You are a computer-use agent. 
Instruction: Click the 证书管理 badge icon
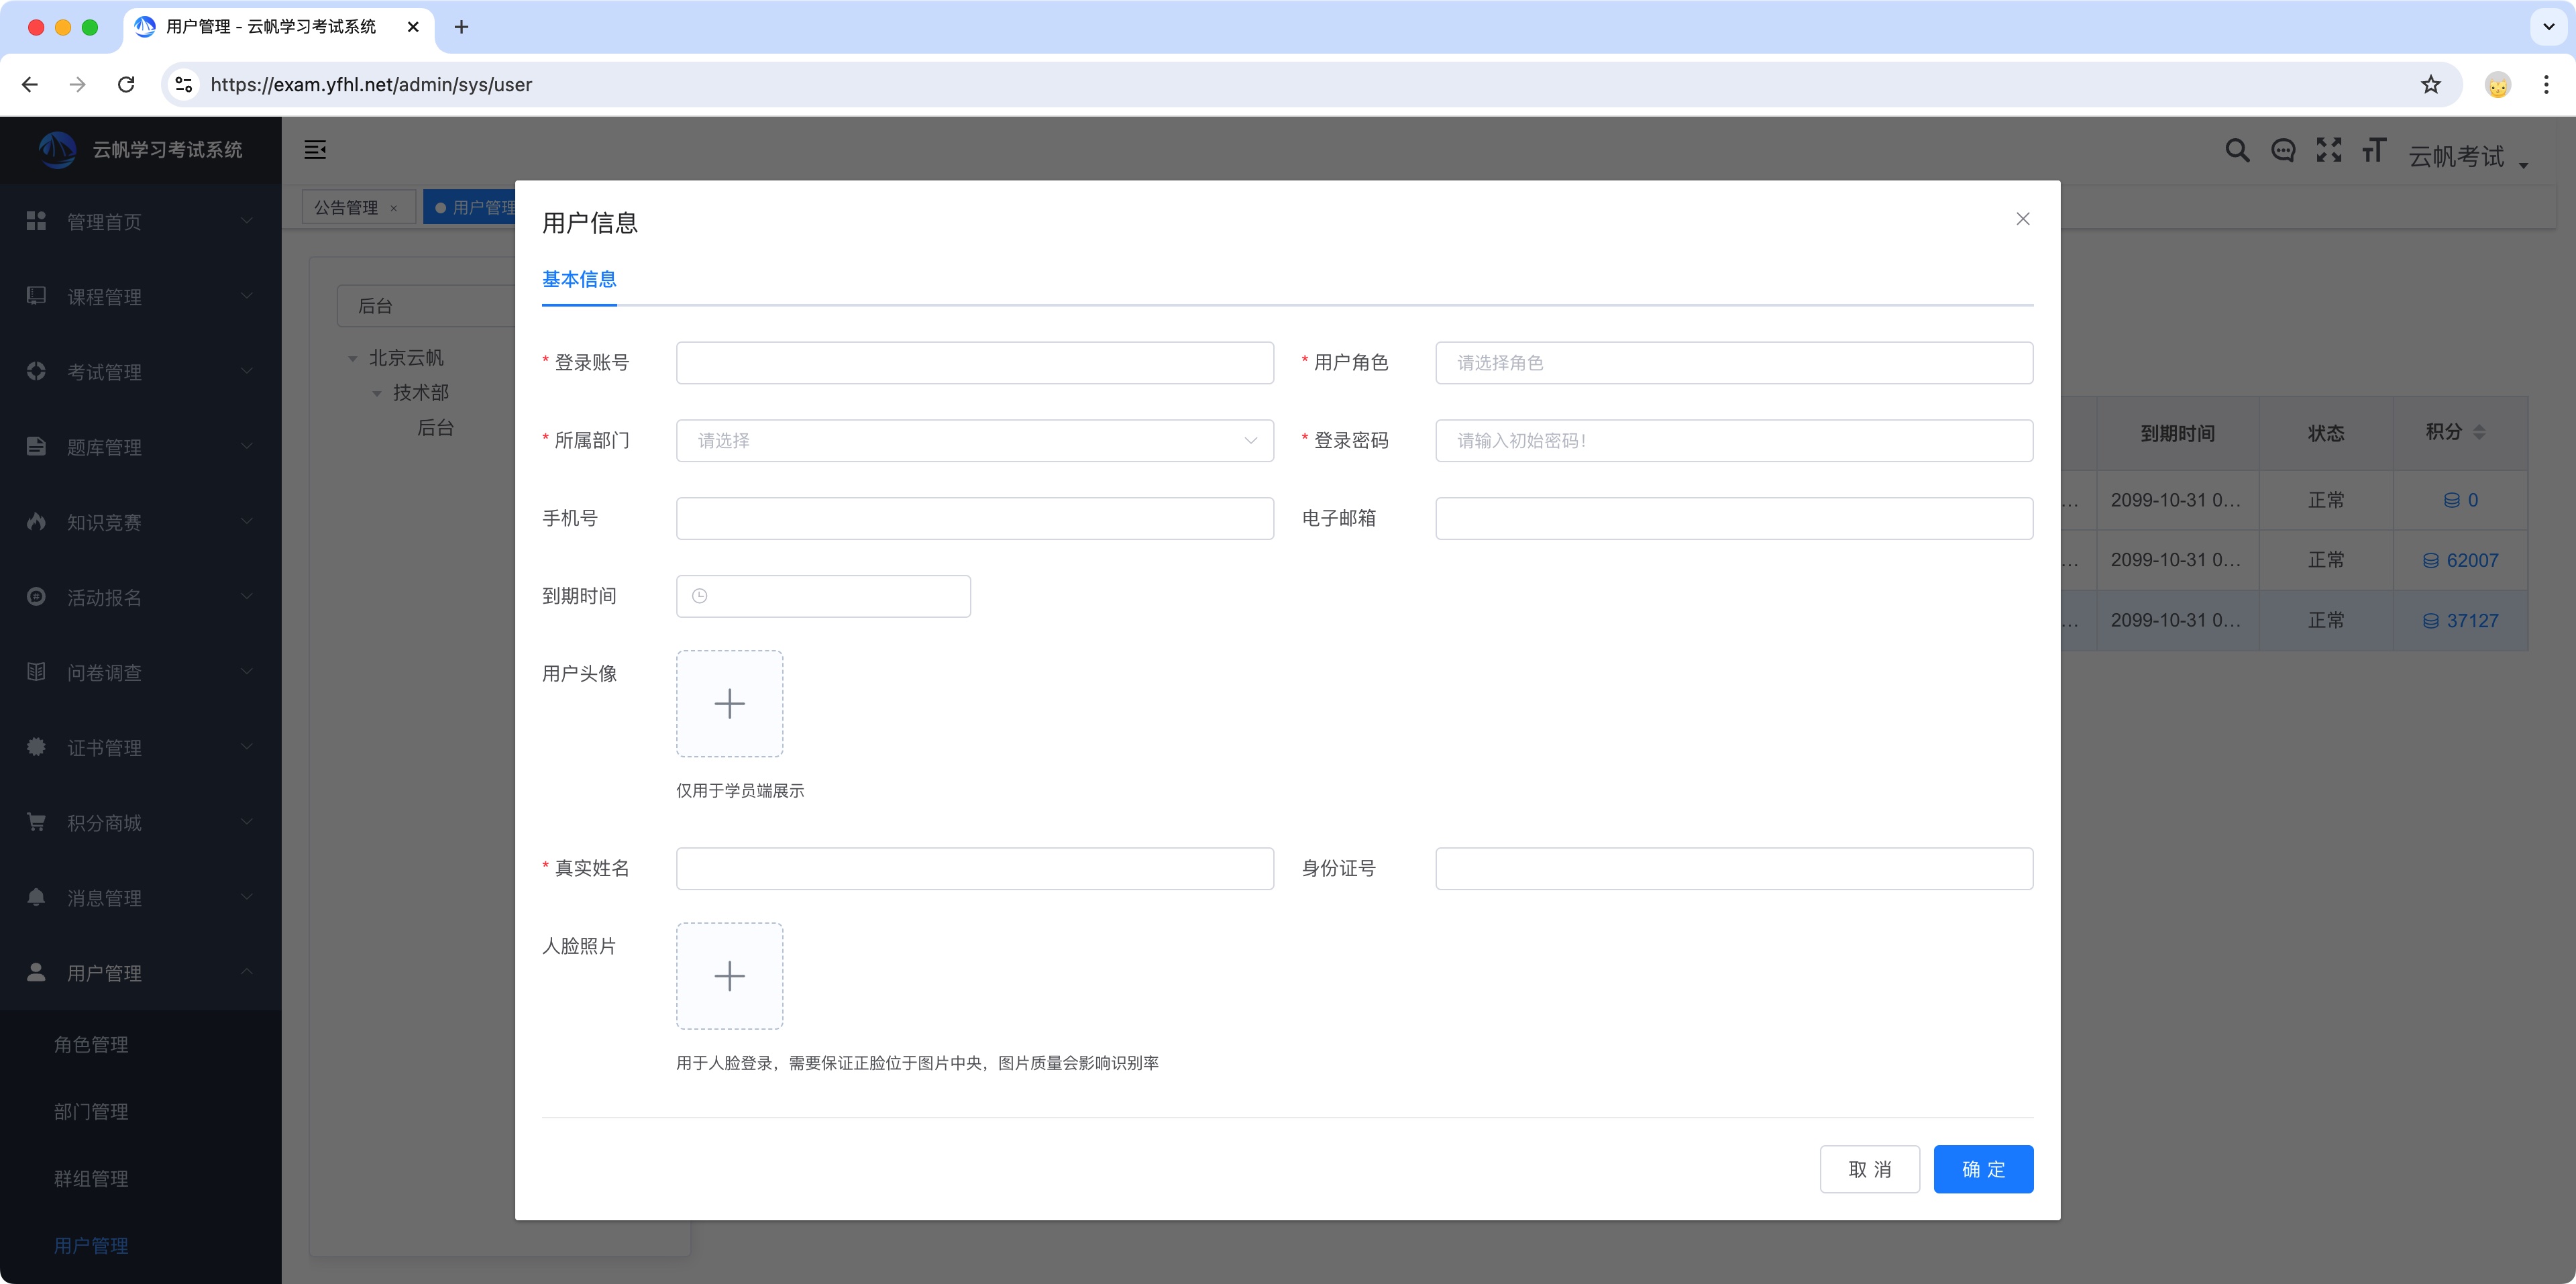36,746
